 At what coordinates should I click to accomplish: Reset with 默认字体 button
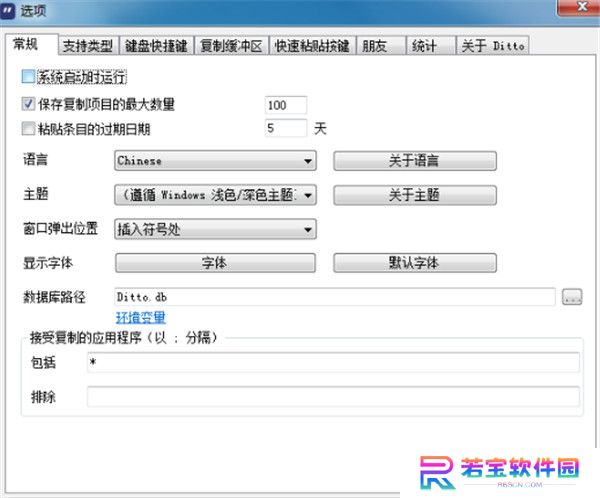pos(415,263)
